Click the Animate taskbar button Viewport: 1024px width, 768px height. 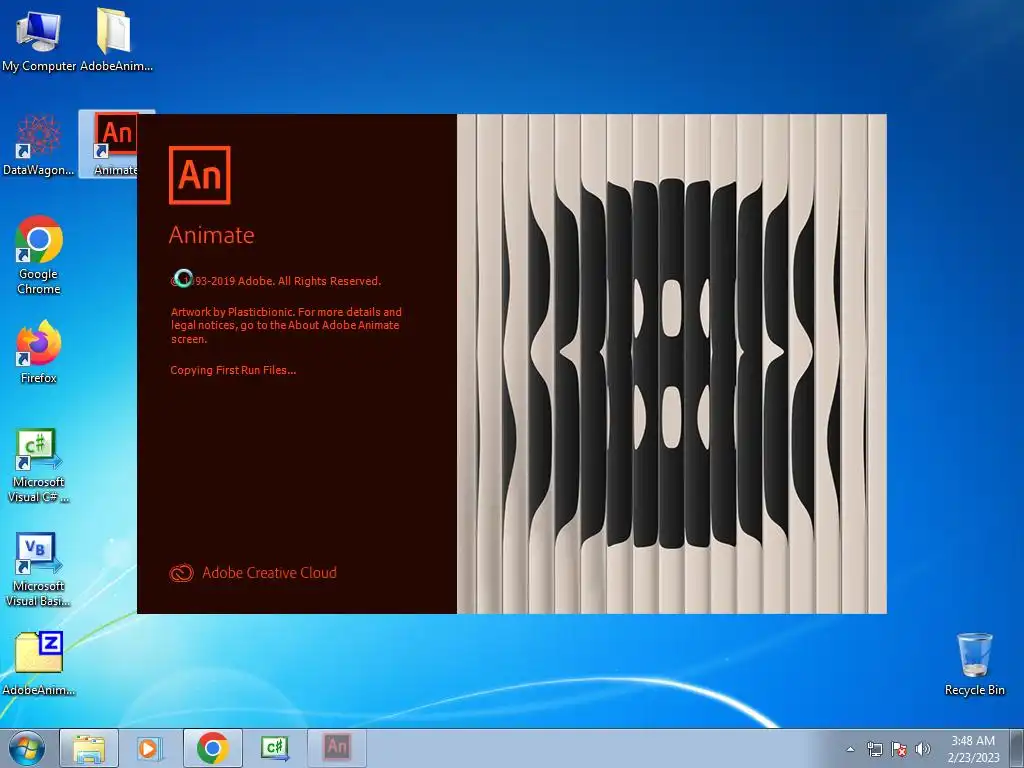coord(337,748)
